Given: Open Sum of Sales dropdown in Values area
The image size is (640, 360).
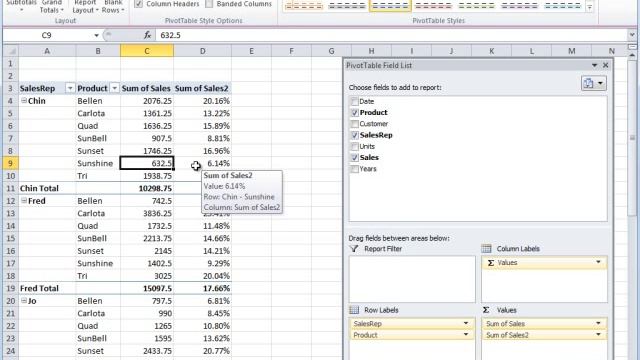Looking at the screenshot, I should pyautogui.click(x=598, y=323).
